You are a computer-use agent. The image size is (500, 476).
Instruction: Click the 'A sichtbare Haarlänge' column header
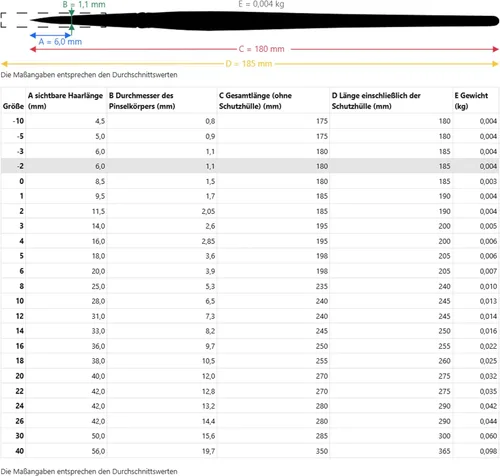coord(66,101)
